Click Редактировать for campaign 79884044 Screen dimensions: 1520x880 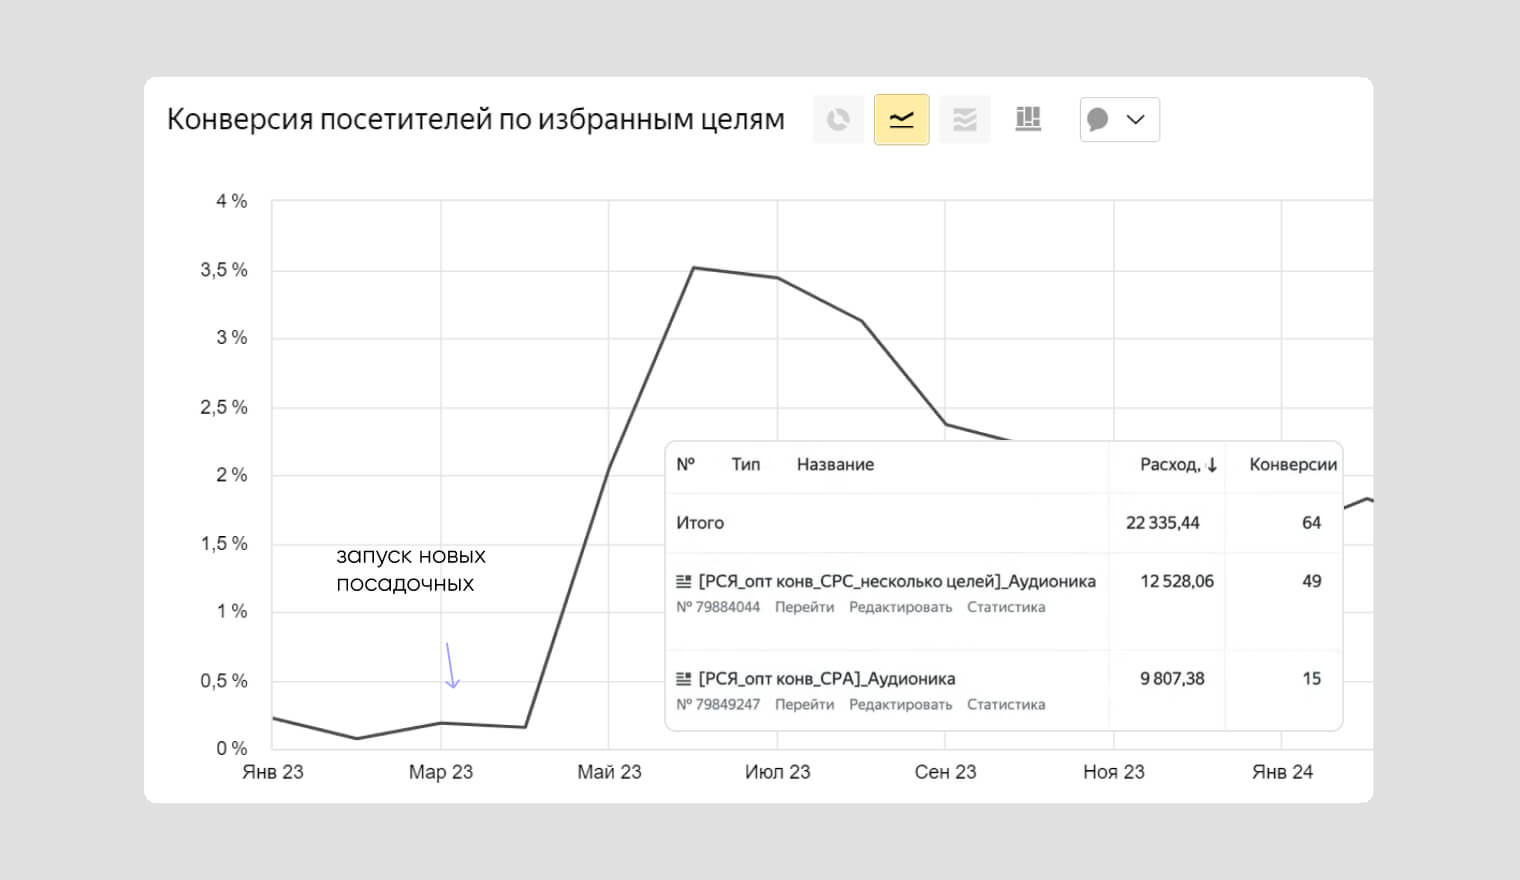pyautogui.click(x=900, y=607)
